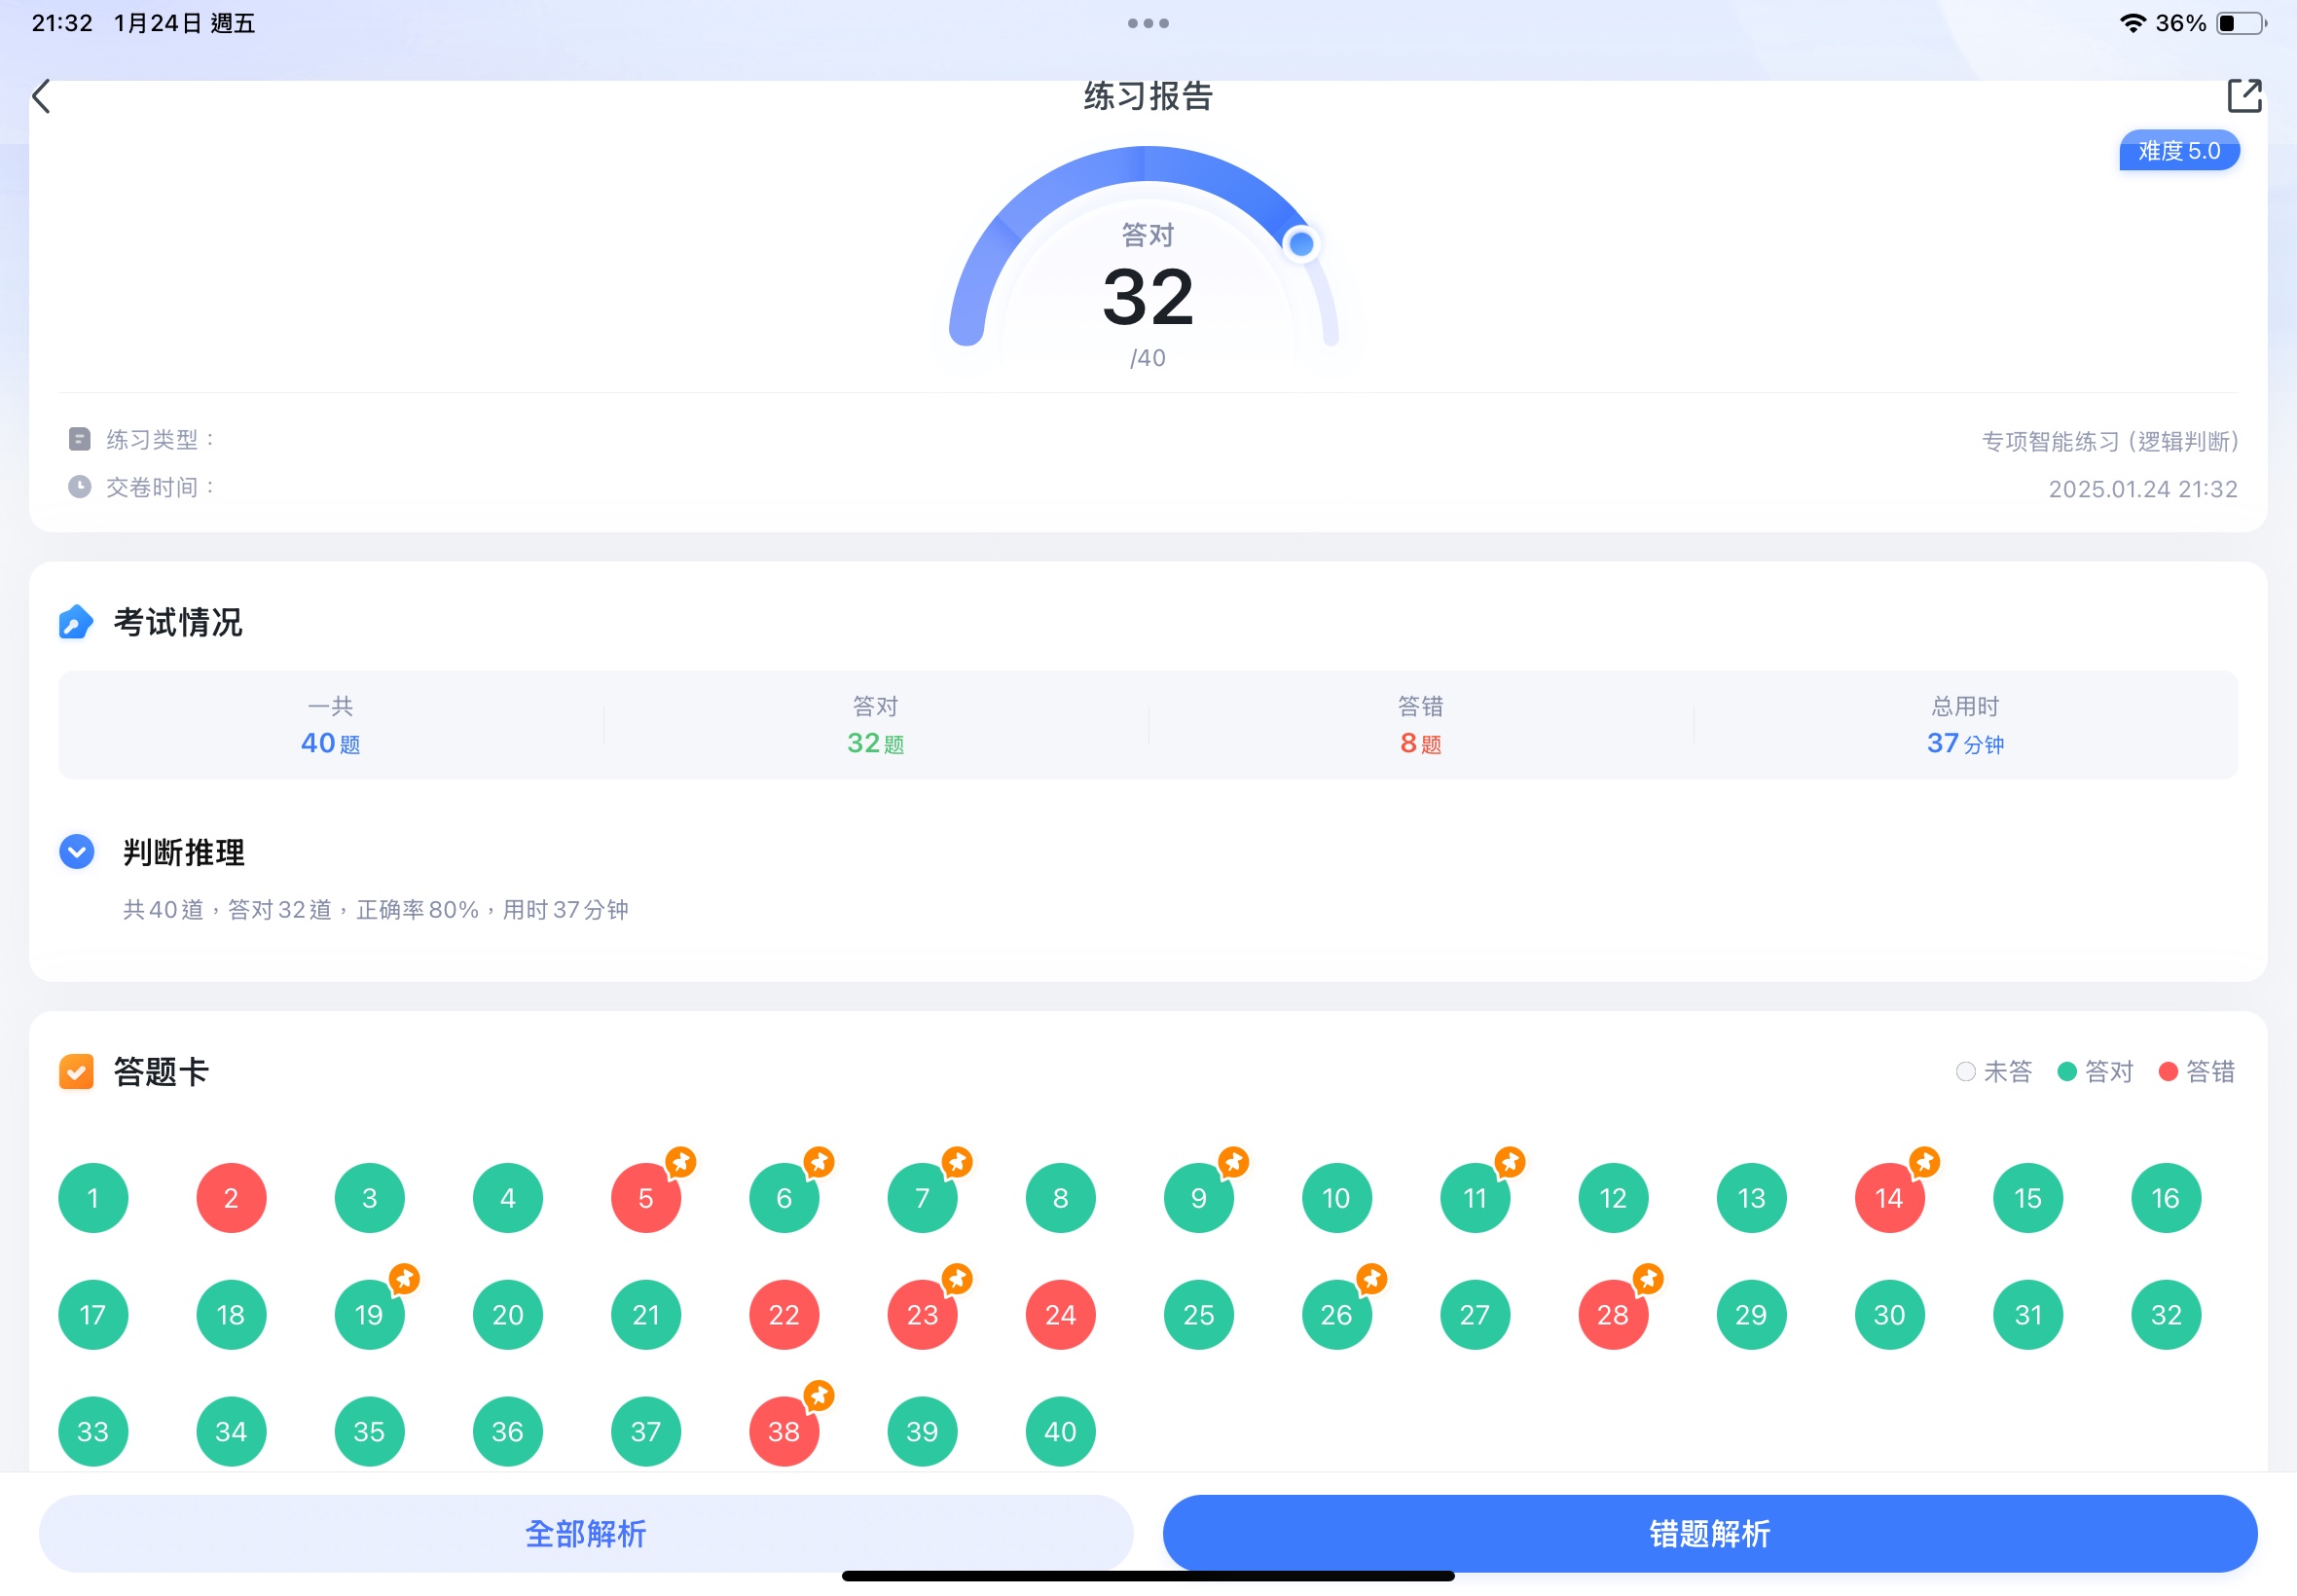Image resolution: width=2297 pixels, height=1596 pixels.
Task: Tap the three-dot multitasking indicator
Action: click(x=1148, y=23)
